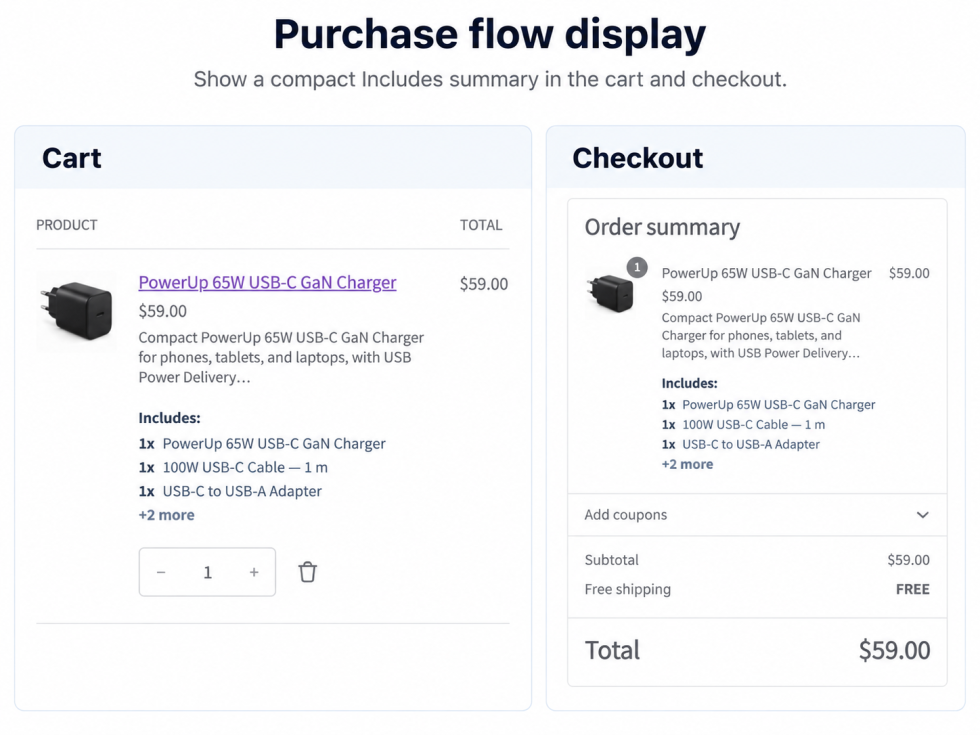980x735 pixels.
Task: Click the 'Subtotal' row label
Action: click(611, 560)
